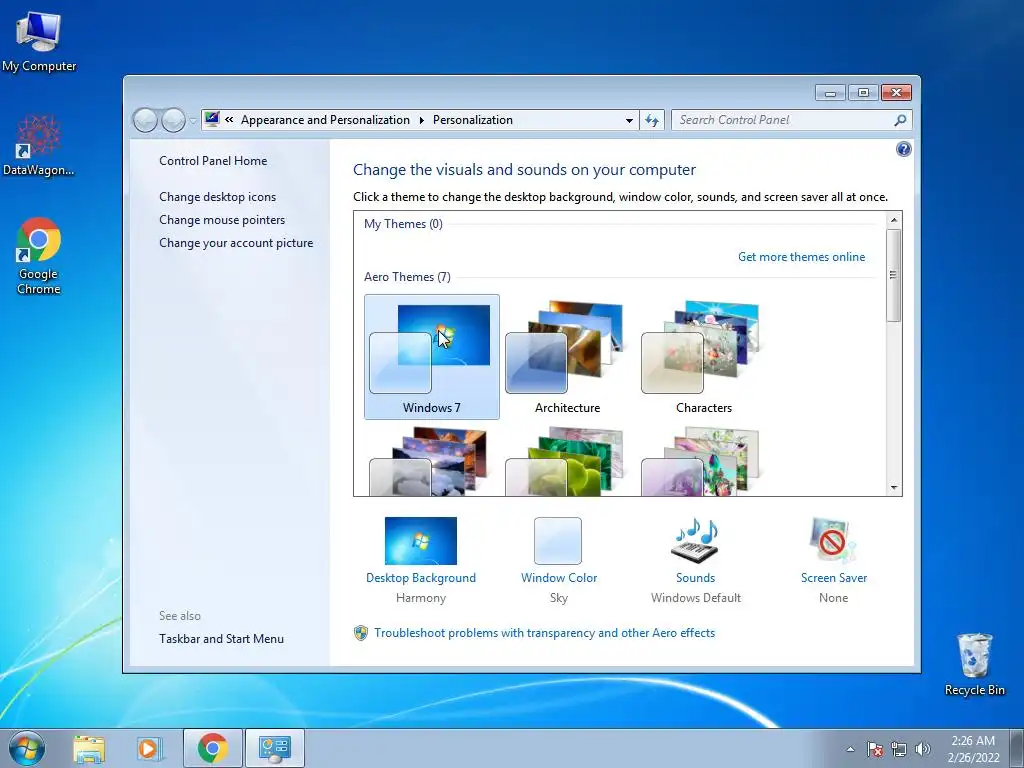1024x768 pixels.
Task: Open the Window Color swatch icon
Action: 558,541
